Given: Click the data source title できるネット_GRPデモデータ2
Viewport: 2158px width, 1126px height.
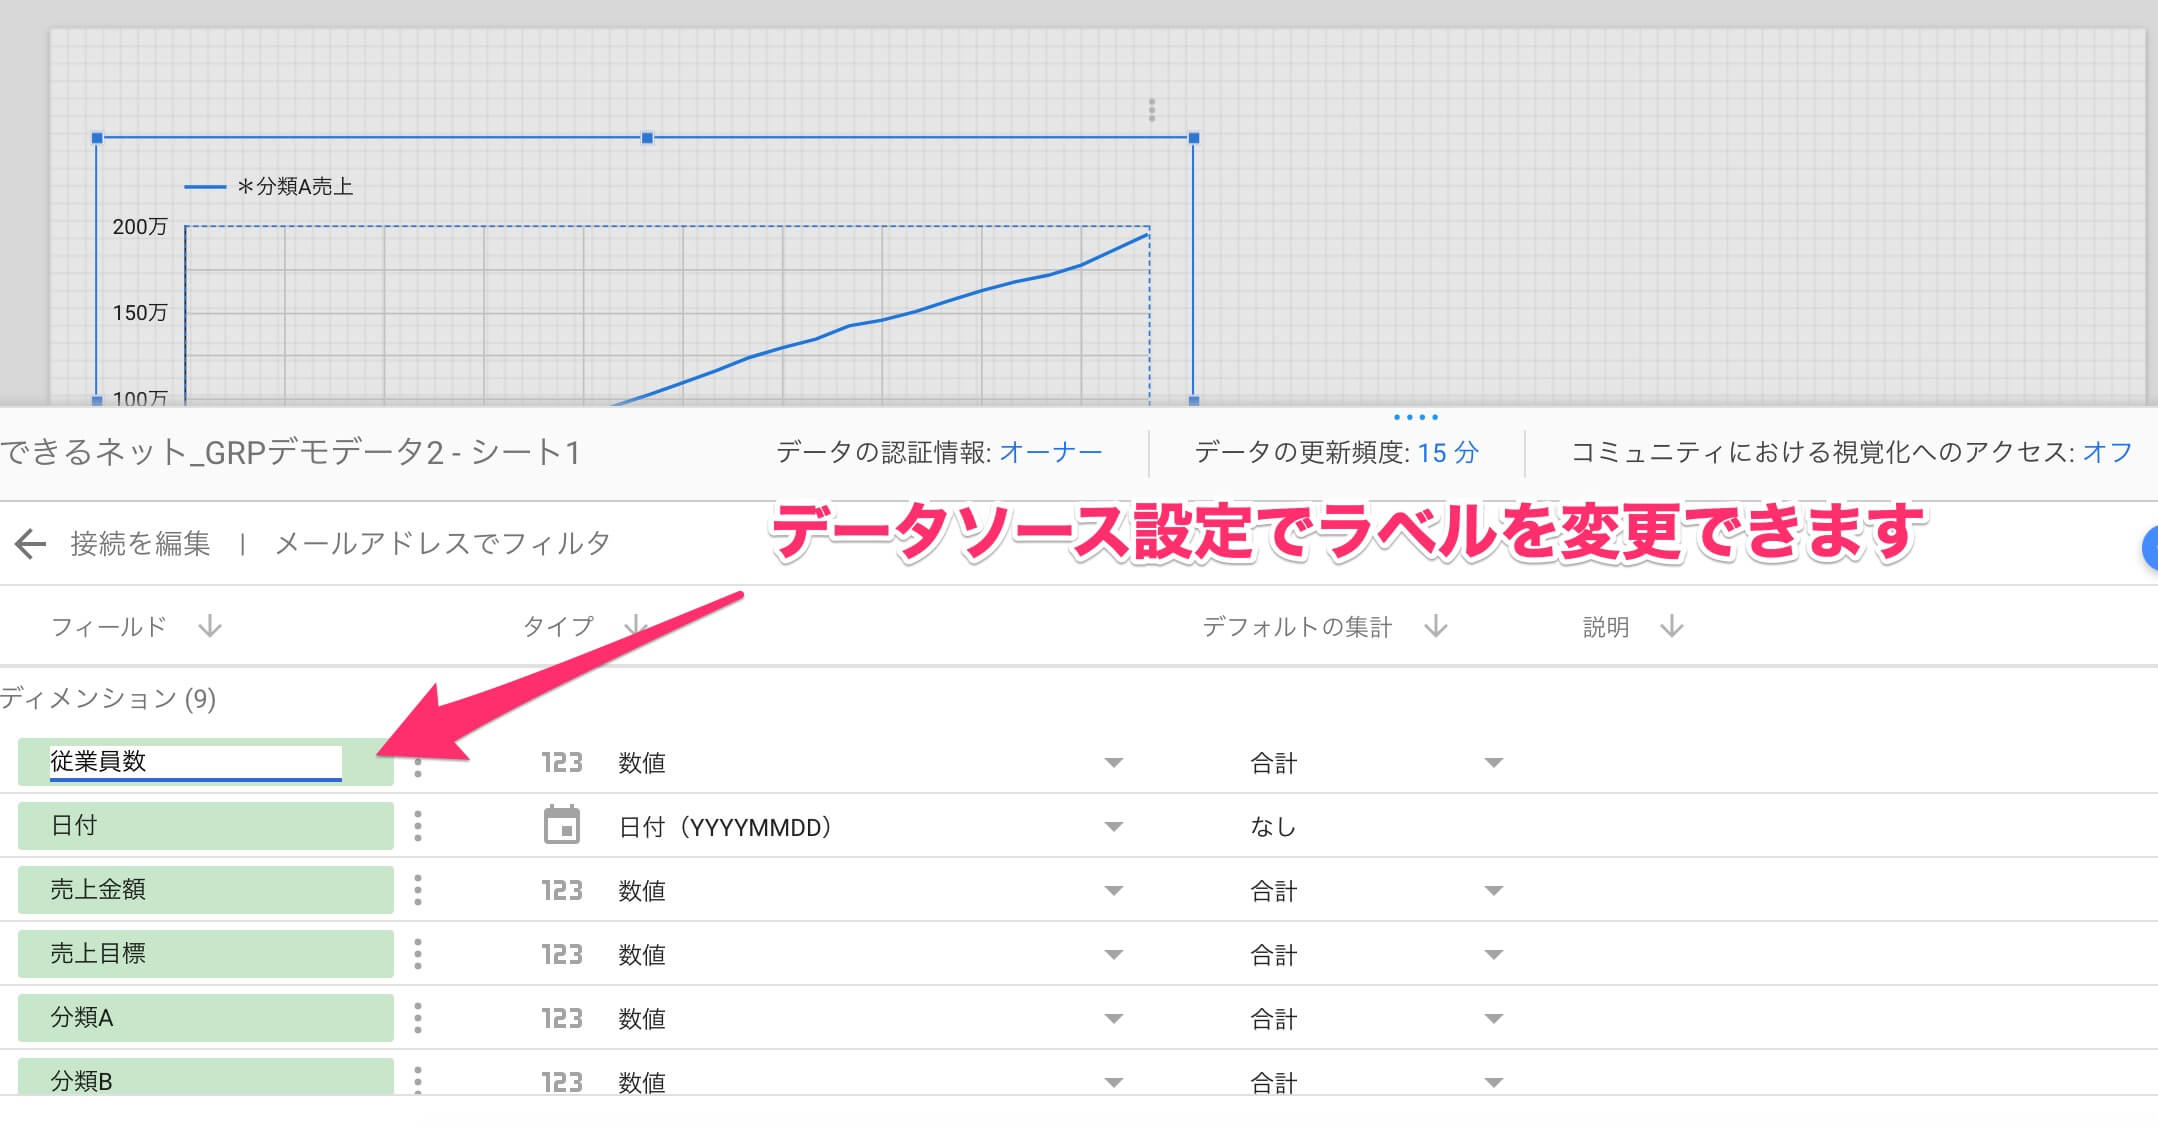Looking at the screenshot, I should [x=291, y=452].
